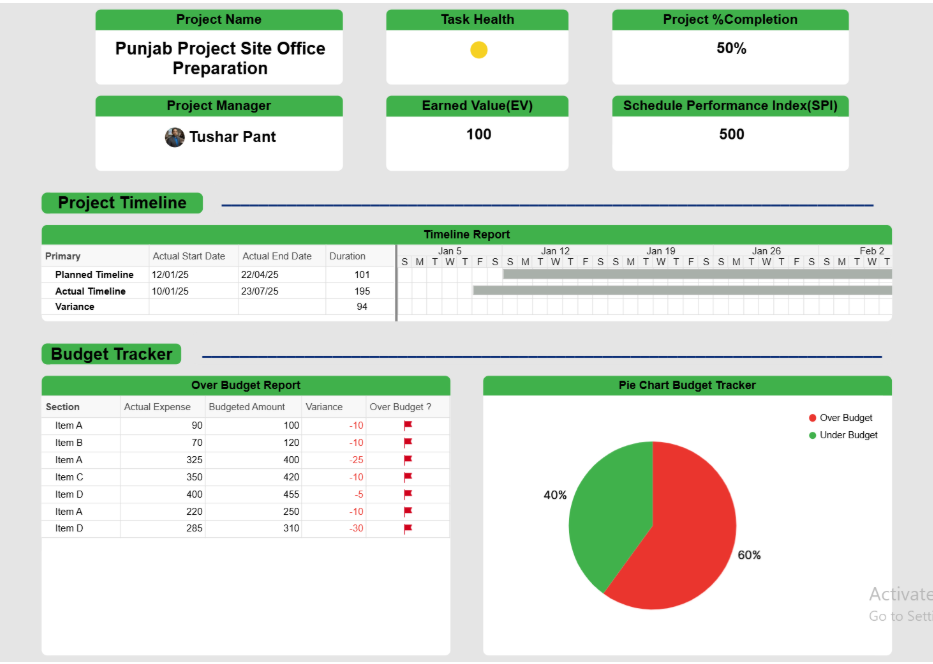Image resolution: width=933 pixels, height=664 pixels.
Task: Click the flag for the row with variance -30
Action: pos(407,528)
